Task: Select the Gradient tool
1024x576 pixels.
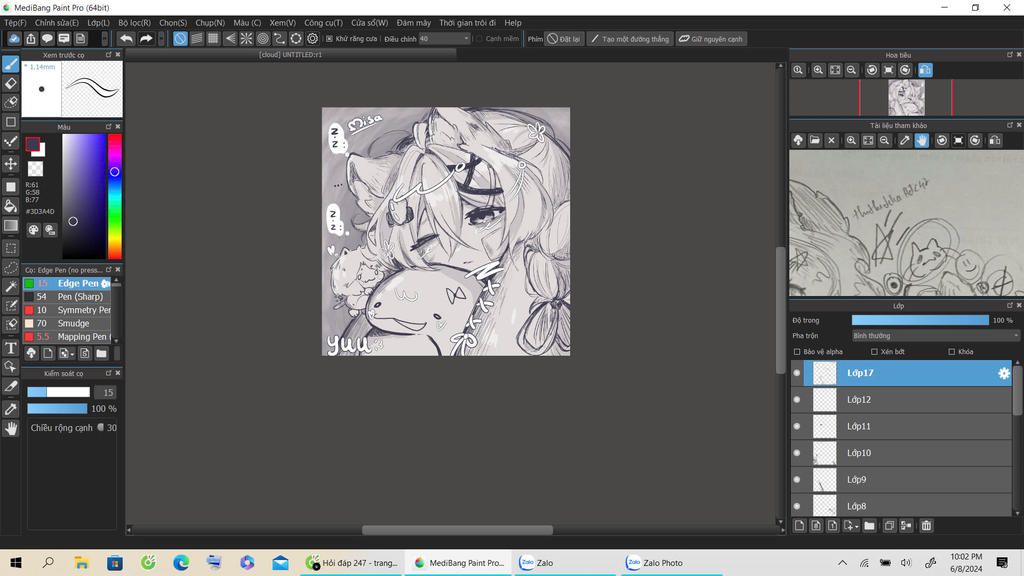Action: [x=10, y=226]
